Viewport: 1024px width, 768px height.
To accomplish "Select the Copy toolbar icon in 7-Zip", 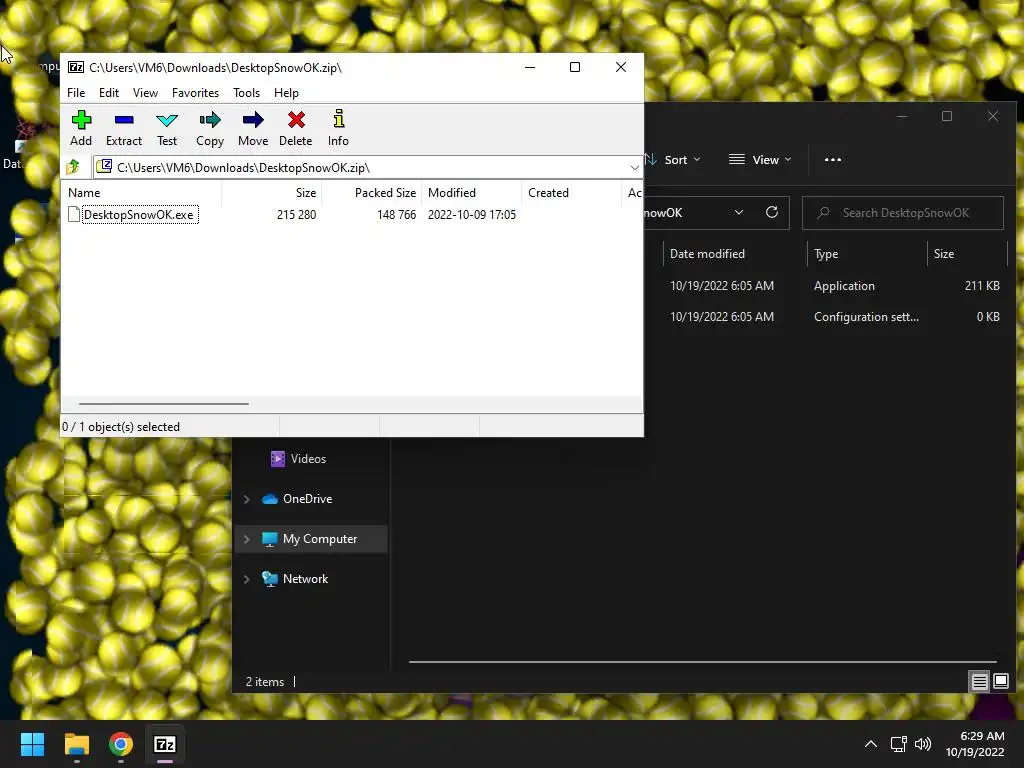I will click(x=210, y=128).
